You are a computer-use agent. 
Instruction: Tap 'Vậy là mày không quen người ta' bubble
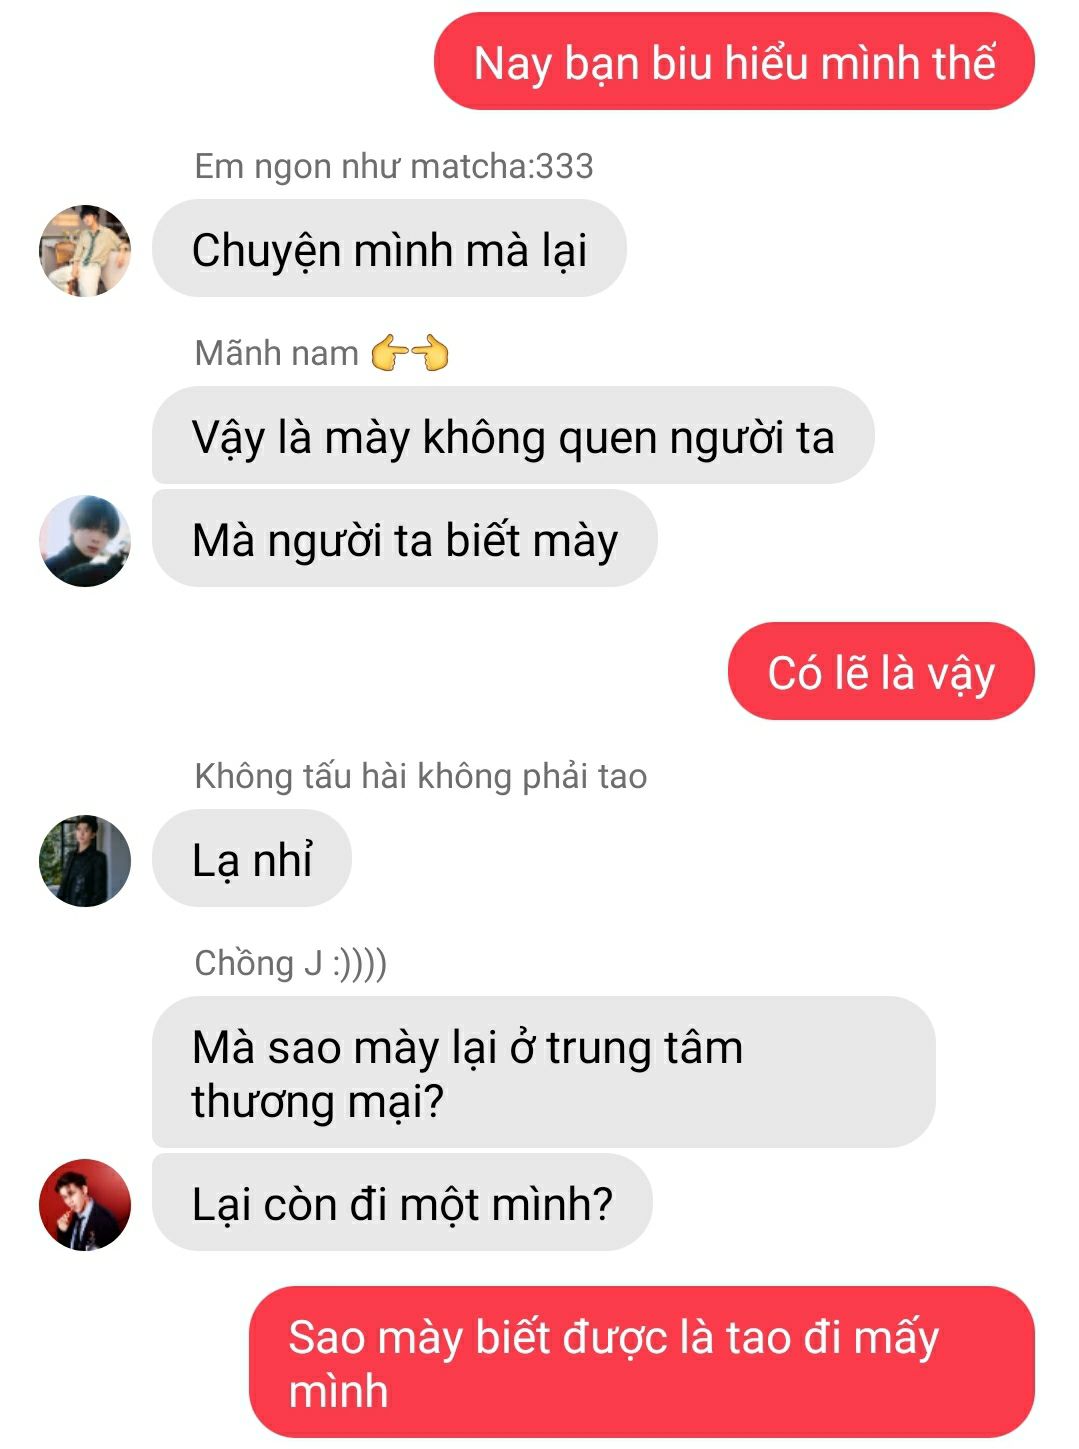click(513, 436)
